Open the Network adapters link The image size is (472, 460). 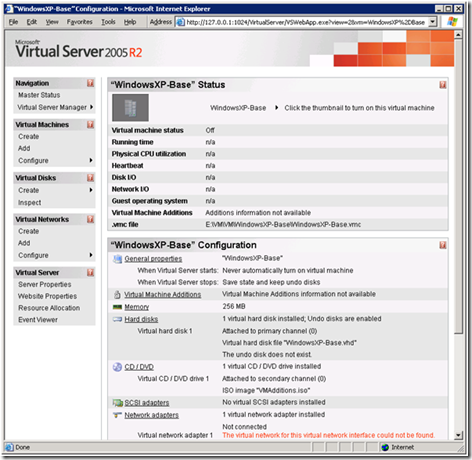pyautogui.click(x=152, y=415)
